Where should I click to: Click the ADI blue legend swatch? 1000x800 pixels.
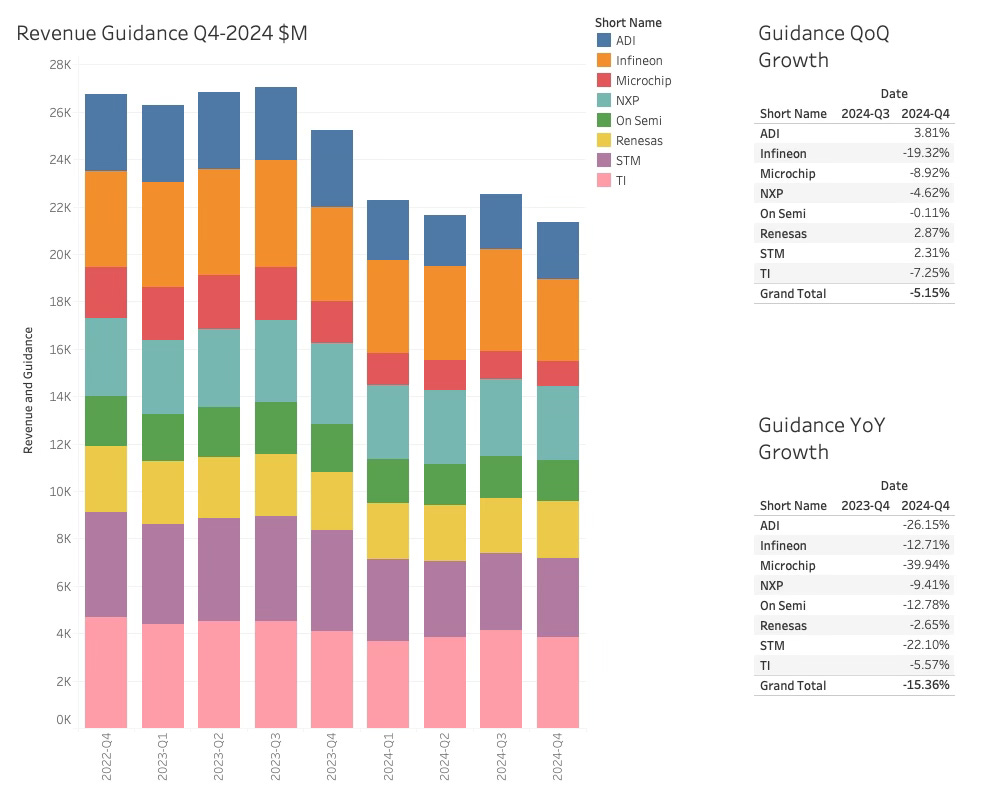coord(604,40)
